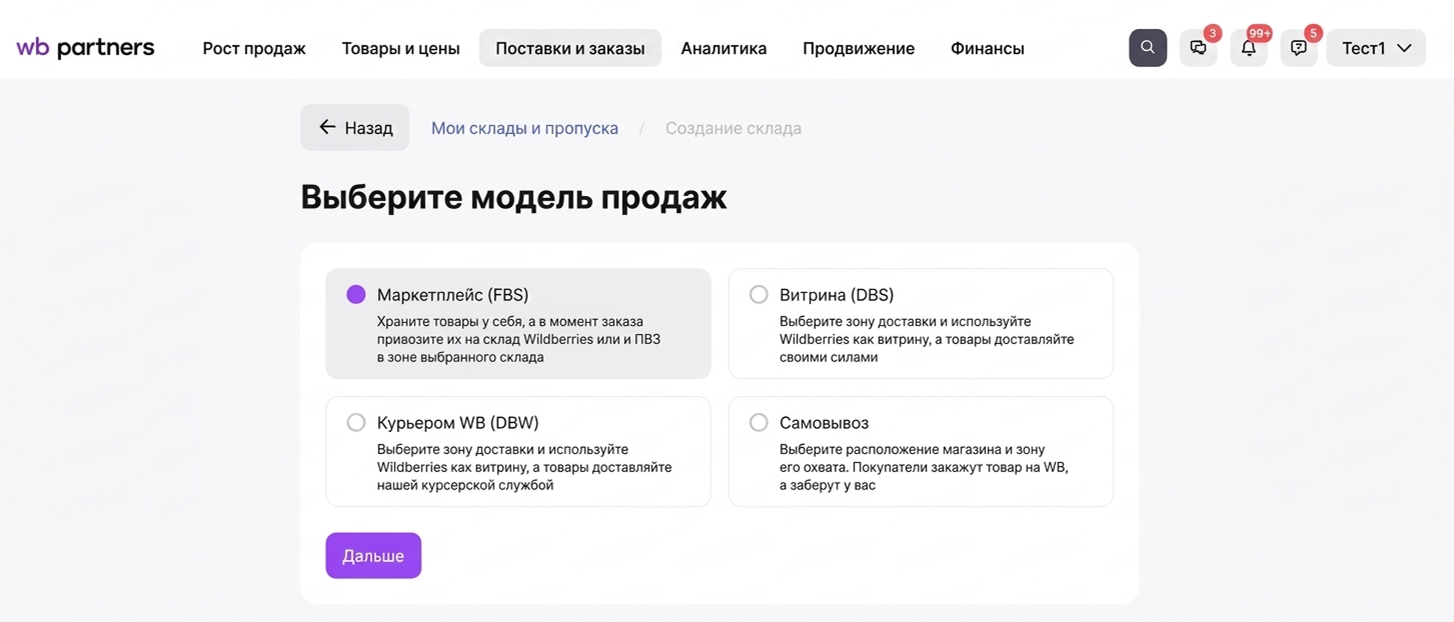Open chats icon with badge 3
Screen dimensions: 1454x622
point(1199,48)
